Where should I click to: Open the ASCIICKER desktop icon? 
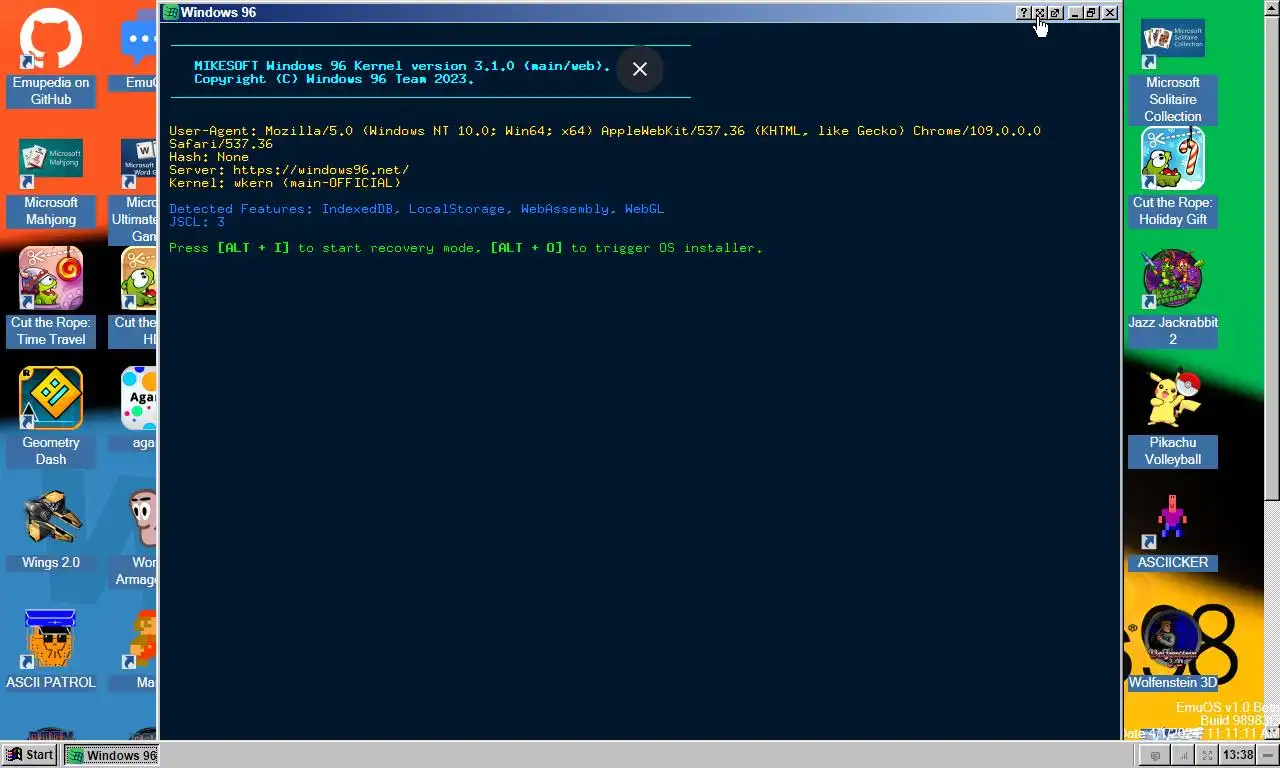[x=1172, y=530]
